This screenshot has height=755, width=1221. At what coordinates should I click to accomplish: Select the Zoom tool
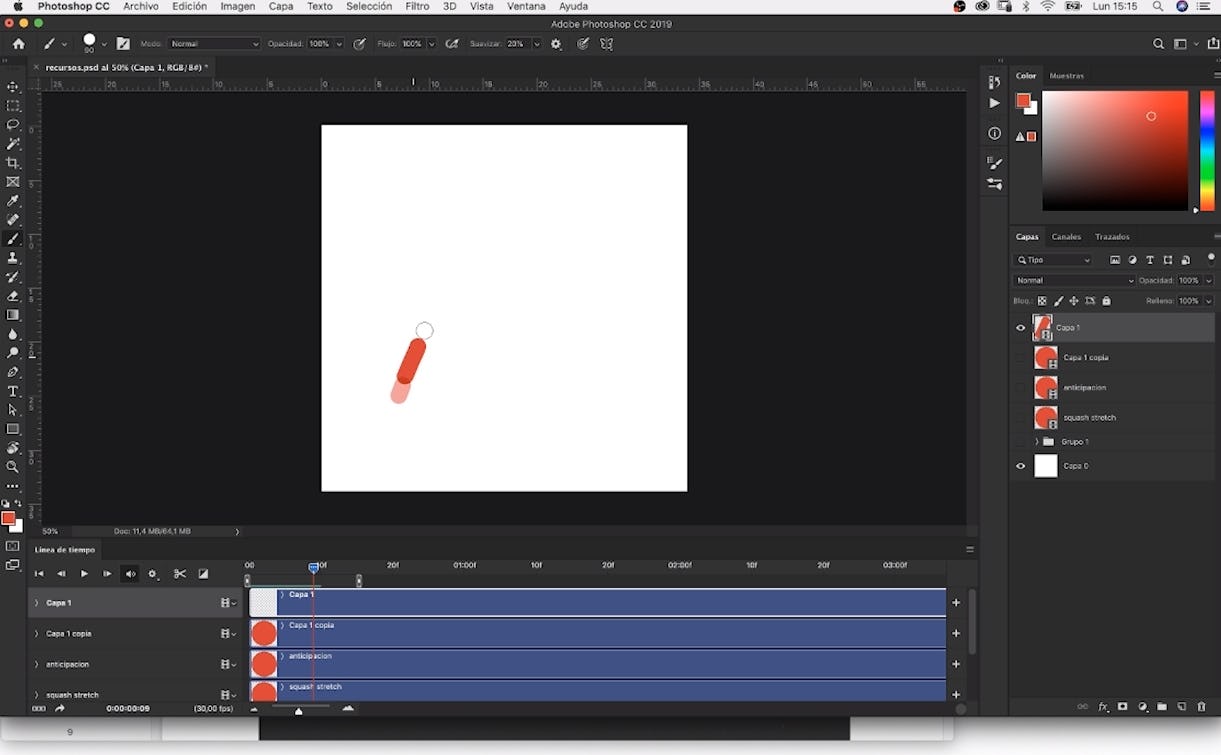[13, 467]
